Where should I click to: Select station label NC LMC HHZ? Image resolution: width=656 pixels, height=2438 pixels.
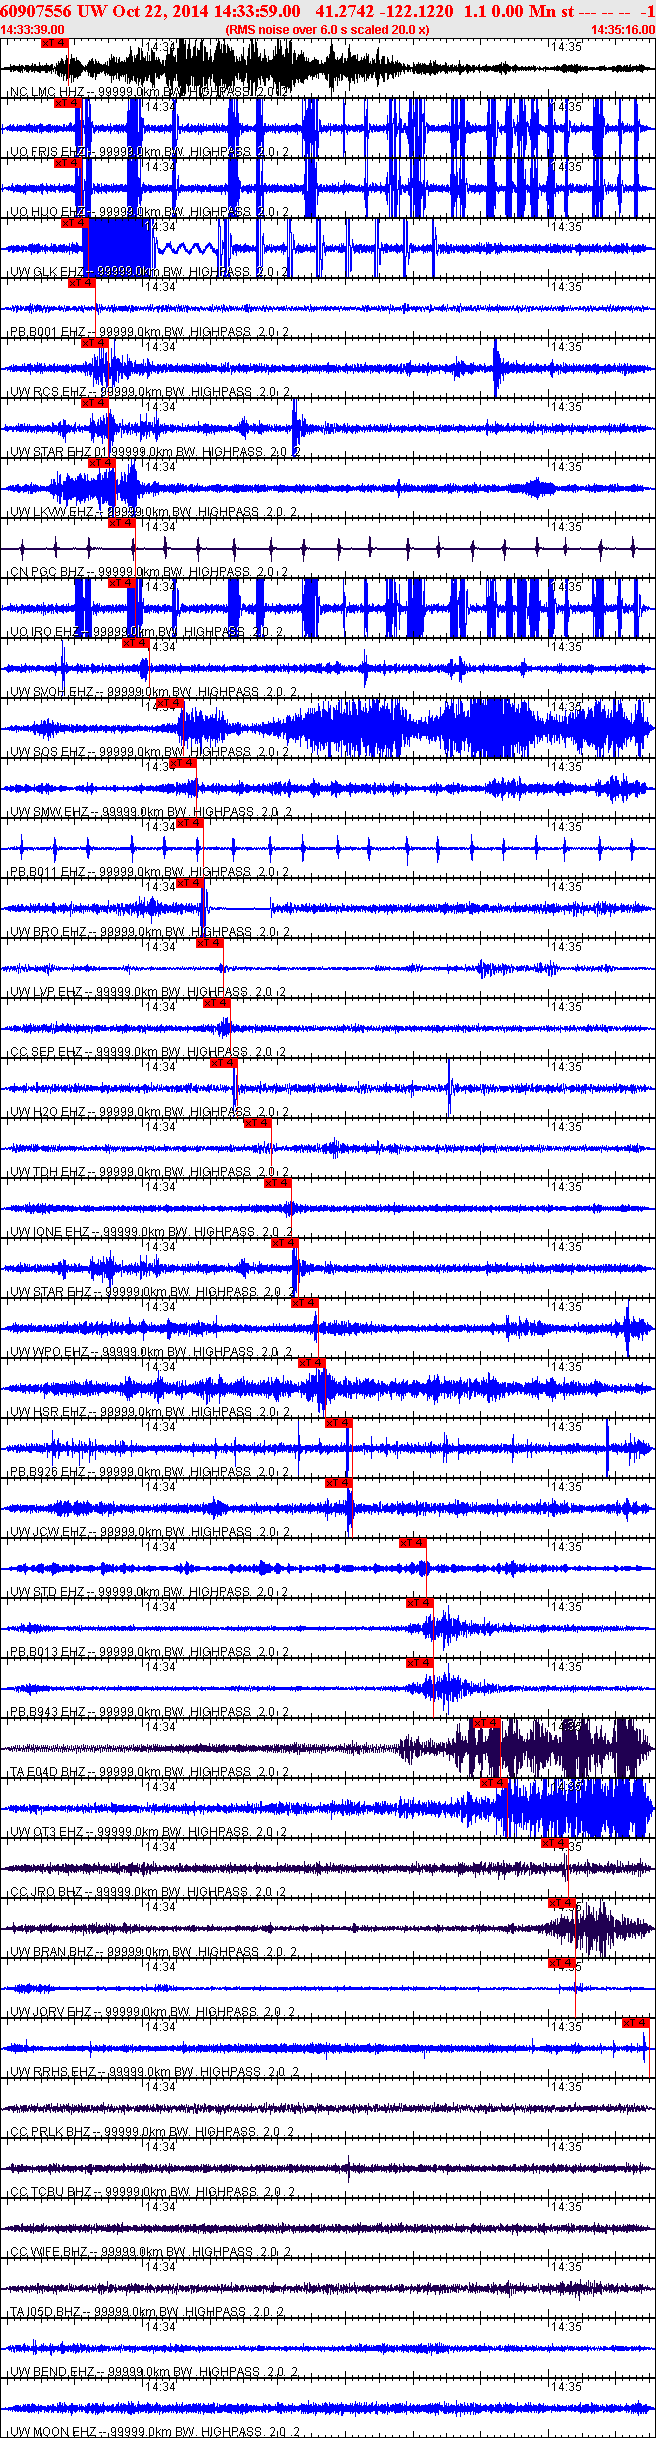47,92
